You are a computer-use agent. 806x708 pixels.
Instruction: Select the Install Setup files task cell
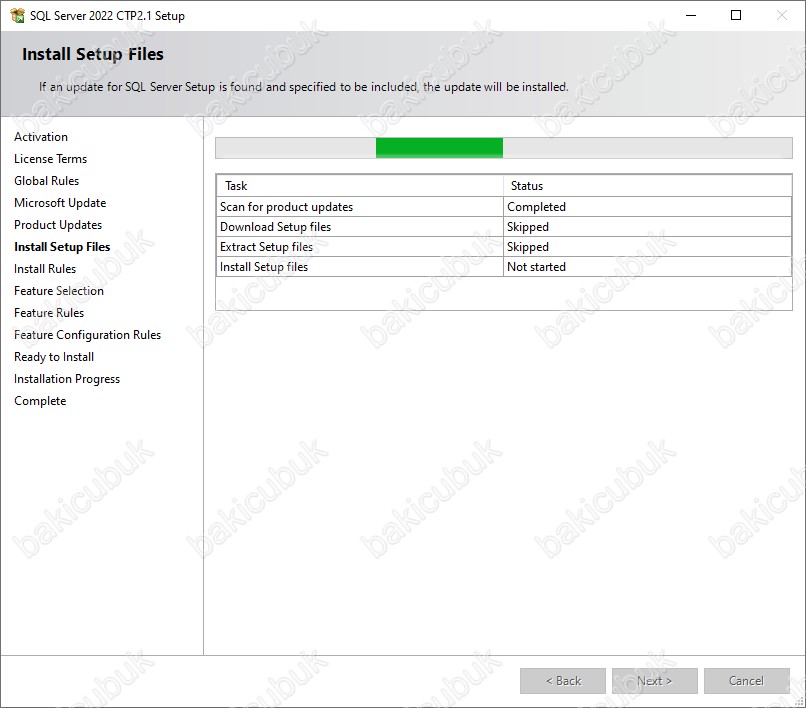click(x=360, y=267)
